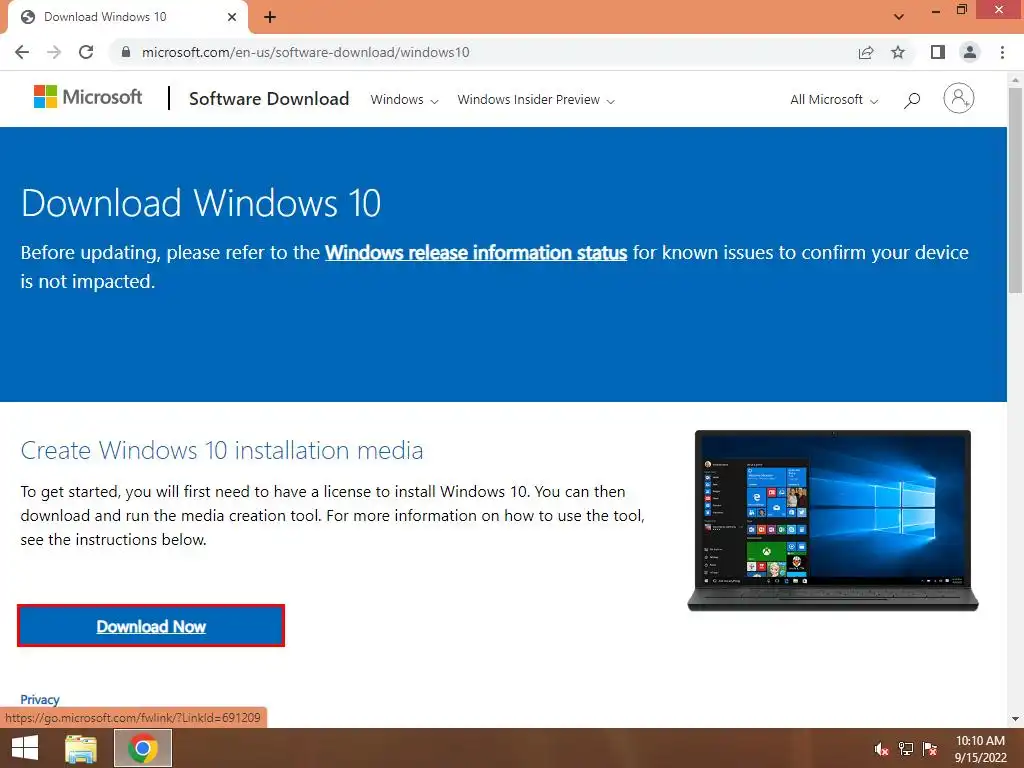Screen dimensions: 1024x768
Task: Bookmark this page with the star
Action: click(899, 52)
